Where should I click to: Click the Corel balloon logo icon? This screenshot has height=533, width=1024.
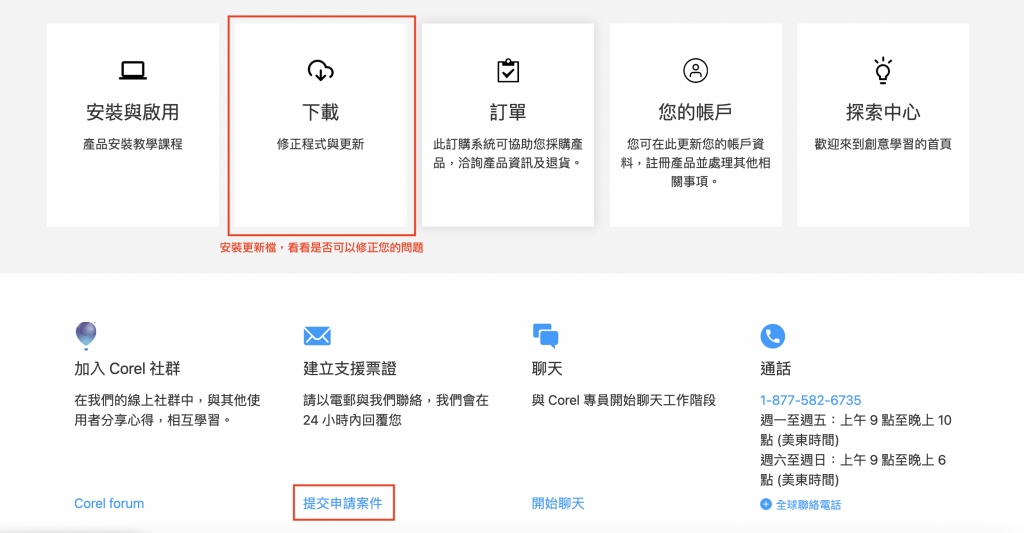coord(86,336)
